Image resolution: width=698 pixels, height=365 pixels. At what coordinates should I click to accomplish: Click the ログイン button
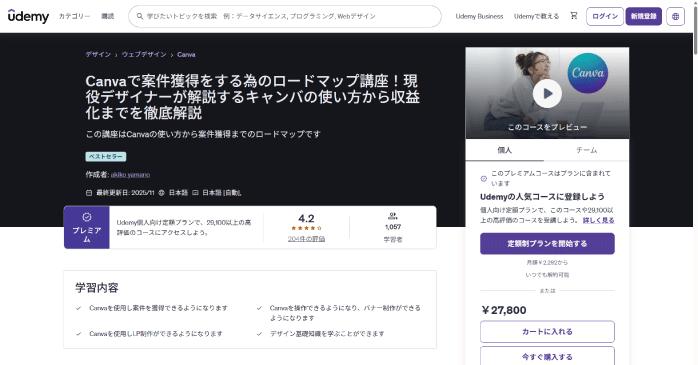tap(605, 16)
